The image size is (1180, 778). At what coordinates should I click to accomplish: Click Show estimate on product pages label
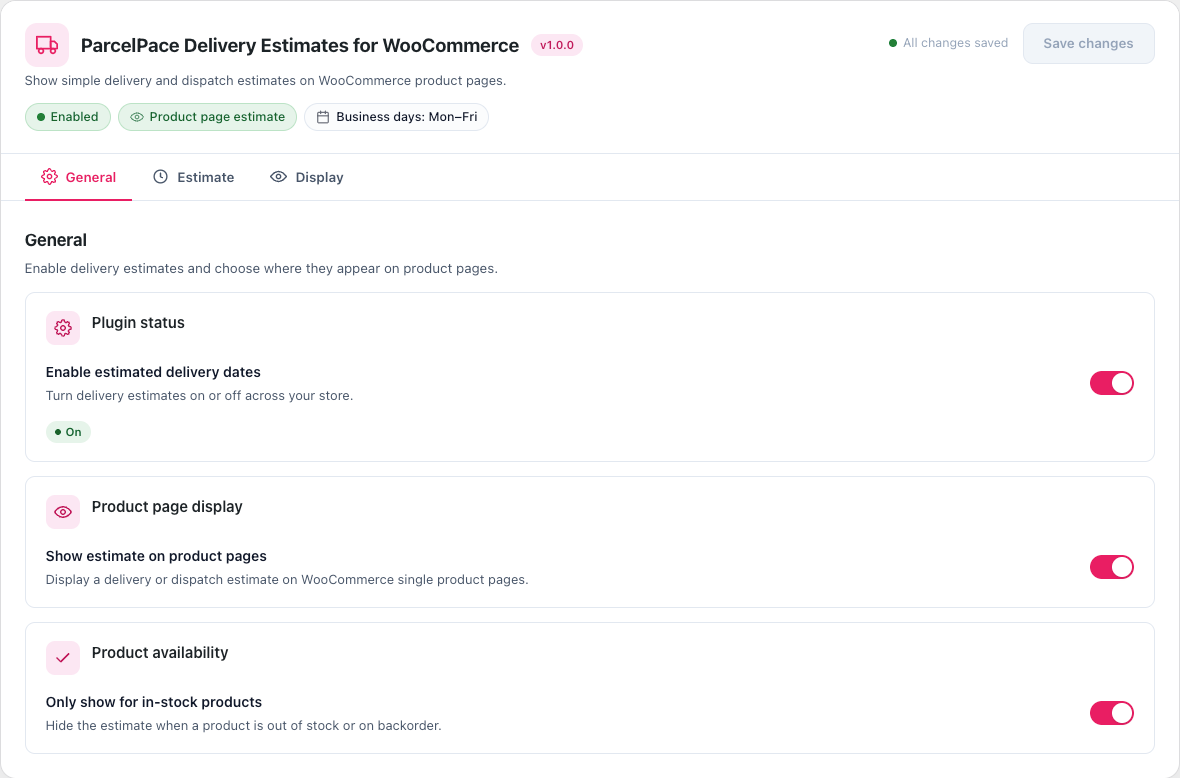(x=156, y=557)
